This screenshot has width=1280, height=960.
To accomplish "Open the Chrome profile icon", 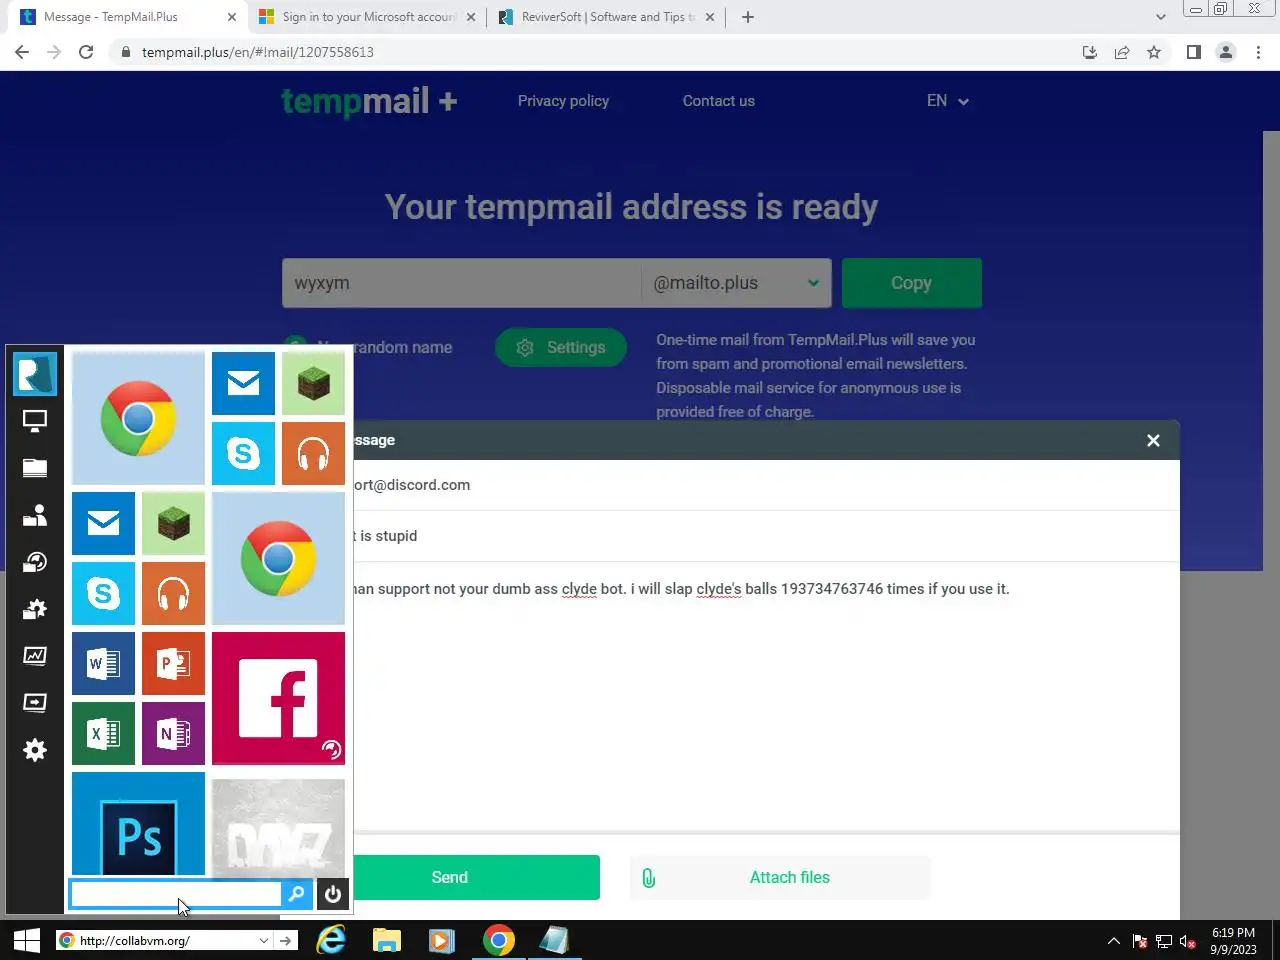I will pyautogui.click(x=1225, y=52).
